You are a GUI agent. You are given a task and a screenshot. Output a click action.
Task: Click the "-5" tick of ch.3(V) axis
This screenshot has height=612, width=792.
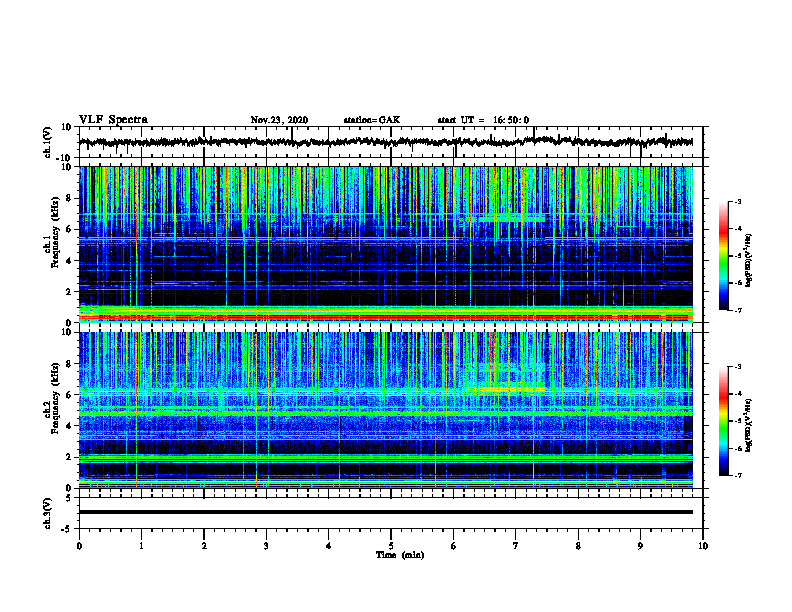pos(67,529)
